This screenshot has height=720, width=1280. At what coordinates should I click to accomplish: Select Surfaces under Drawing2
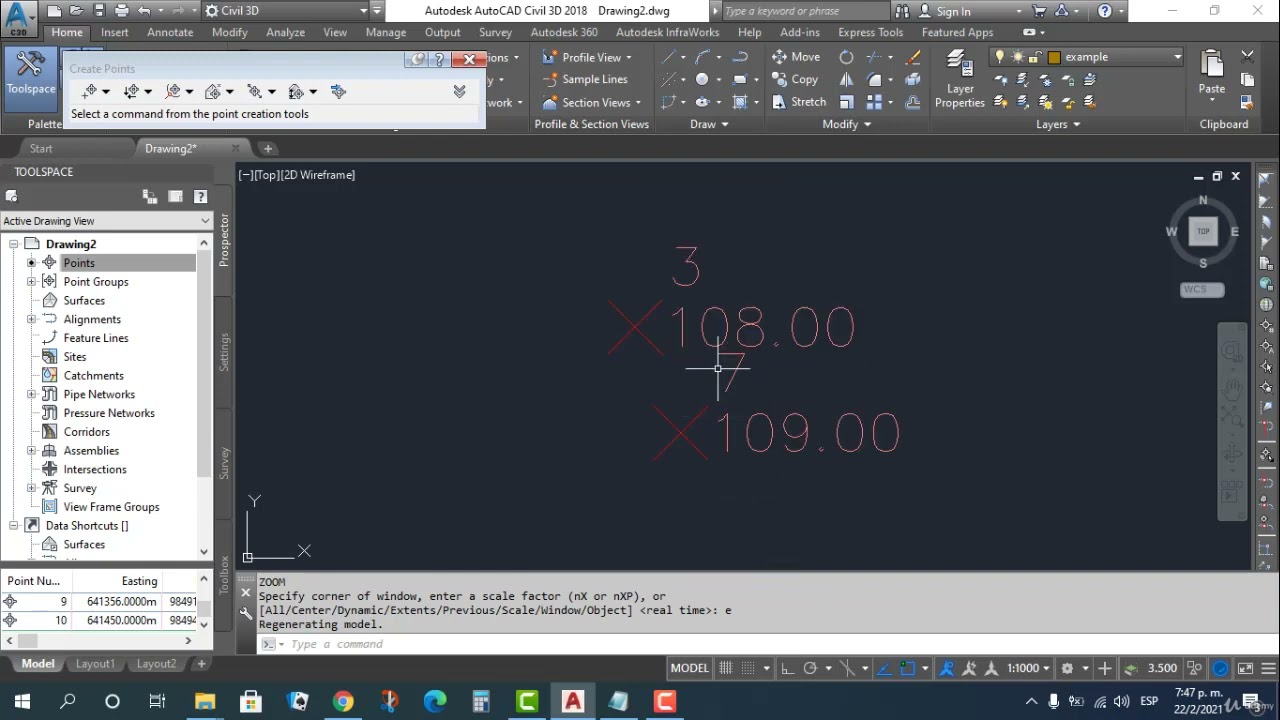pos(84,300)
